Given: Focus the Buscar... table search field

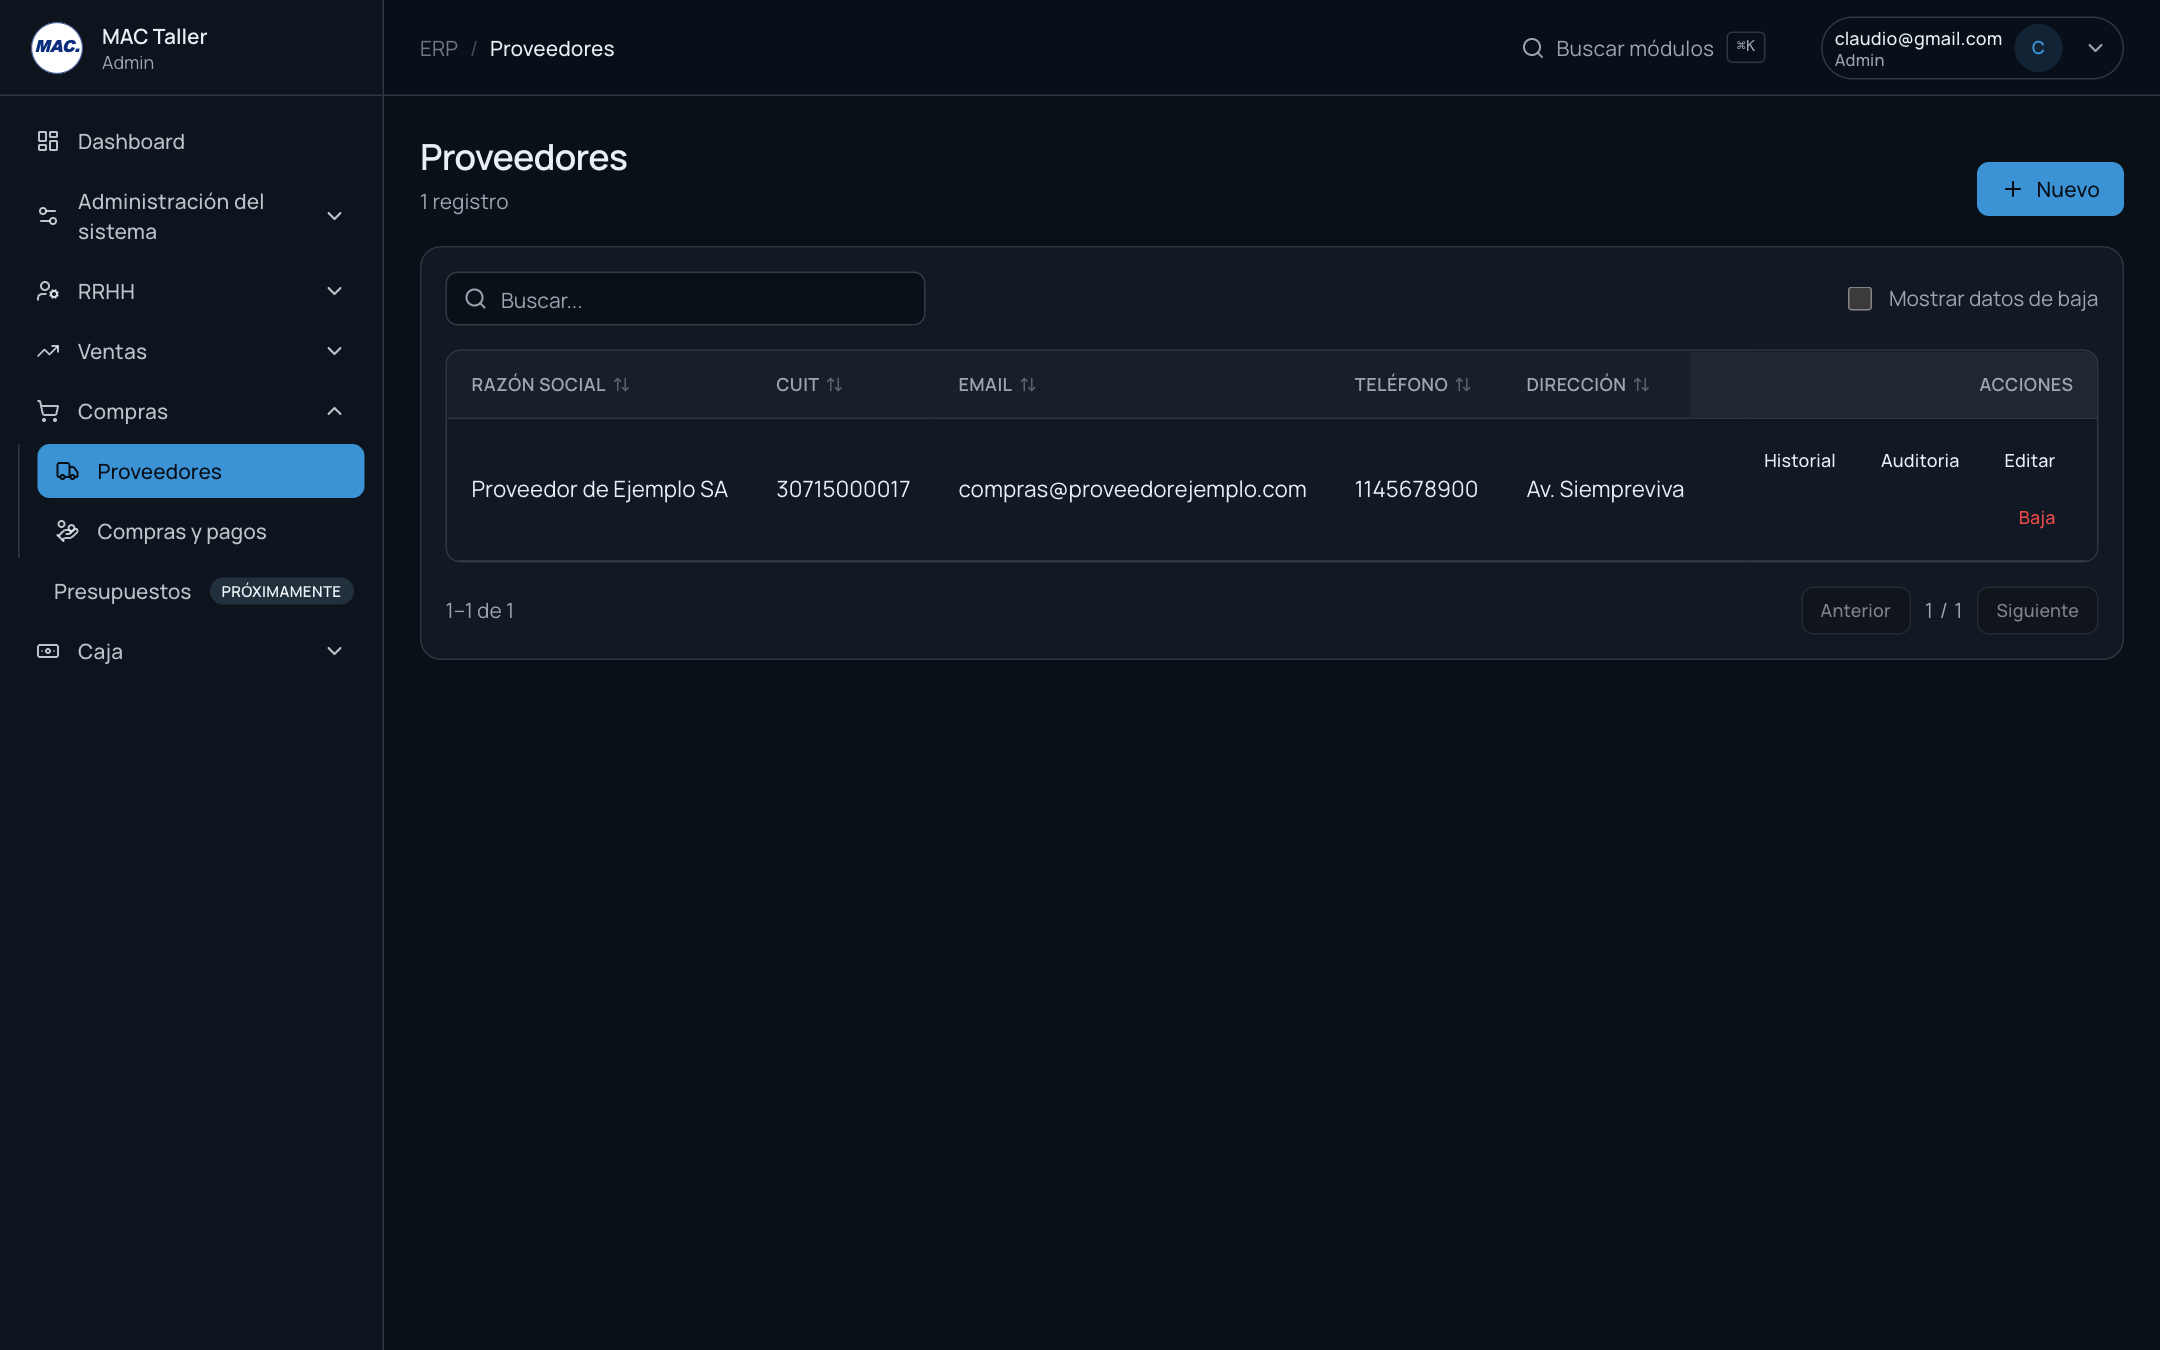Looking at the screenshot, I should [685, 299].
